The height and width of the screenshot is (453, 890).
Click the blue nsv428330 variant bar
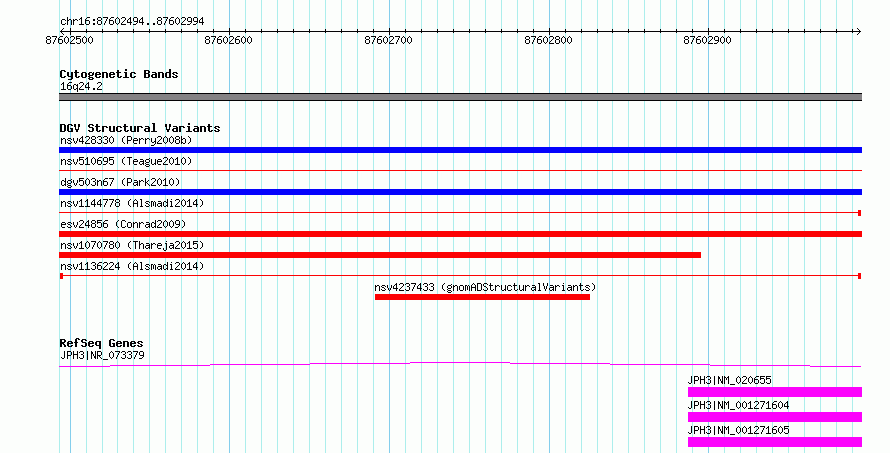[x=460, y=150]
